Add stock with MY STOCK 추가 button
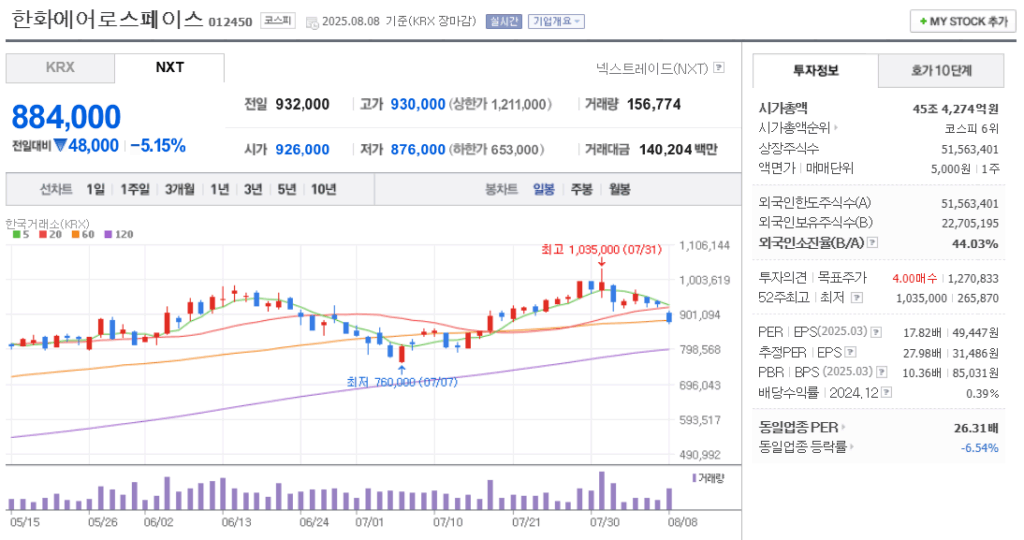This screenshot has width=1024, height=540. pos(963,22)
